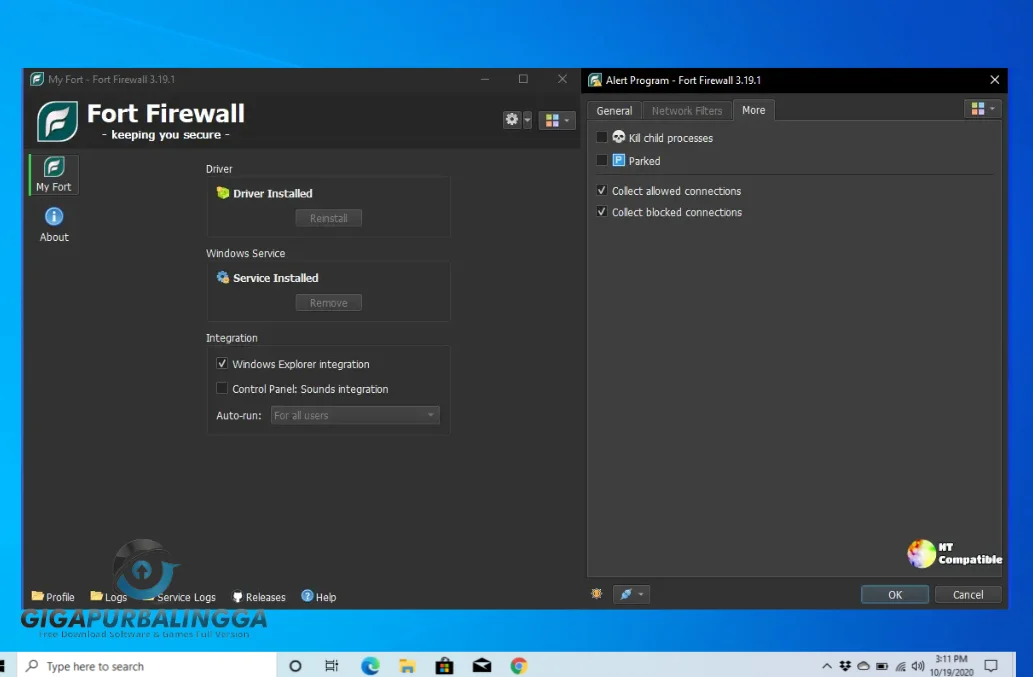Image resolution: width=1033 pixels, height=677 pixels.
Task: Open Microsoft Store from the taskbar
Action: (445, 666)
